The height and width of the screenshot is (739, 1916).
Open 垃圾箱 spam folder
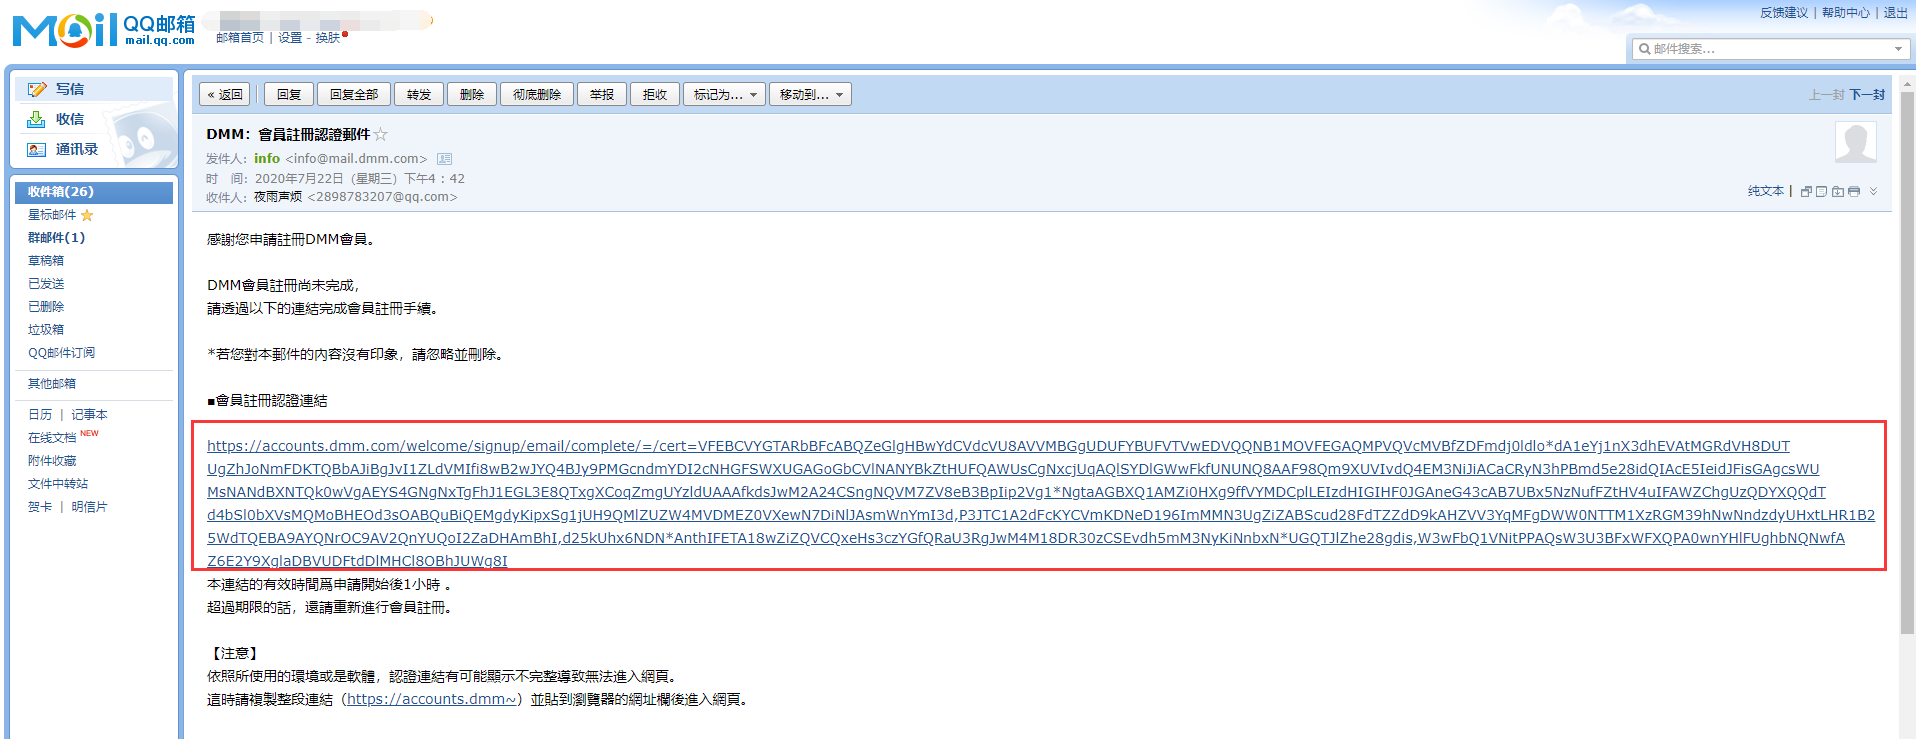(x=46, y=330)
